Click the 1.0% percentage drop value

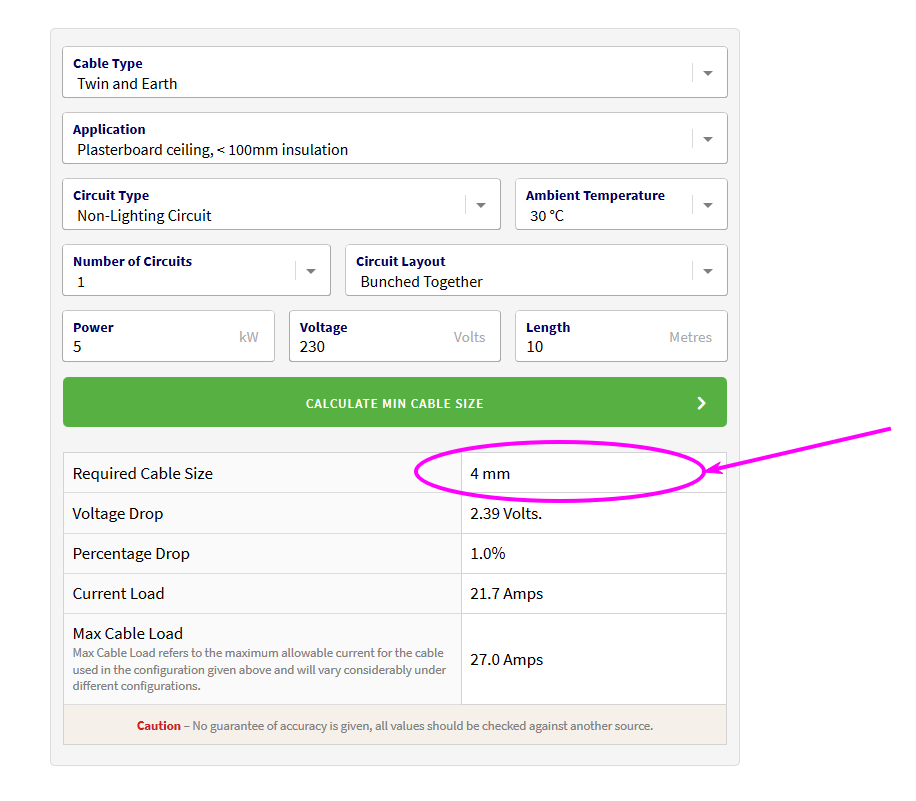487,554
